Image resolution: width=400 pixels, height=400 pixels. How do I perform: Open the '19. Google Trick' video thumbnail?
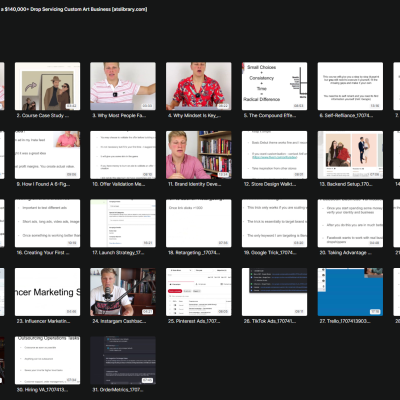274,223
